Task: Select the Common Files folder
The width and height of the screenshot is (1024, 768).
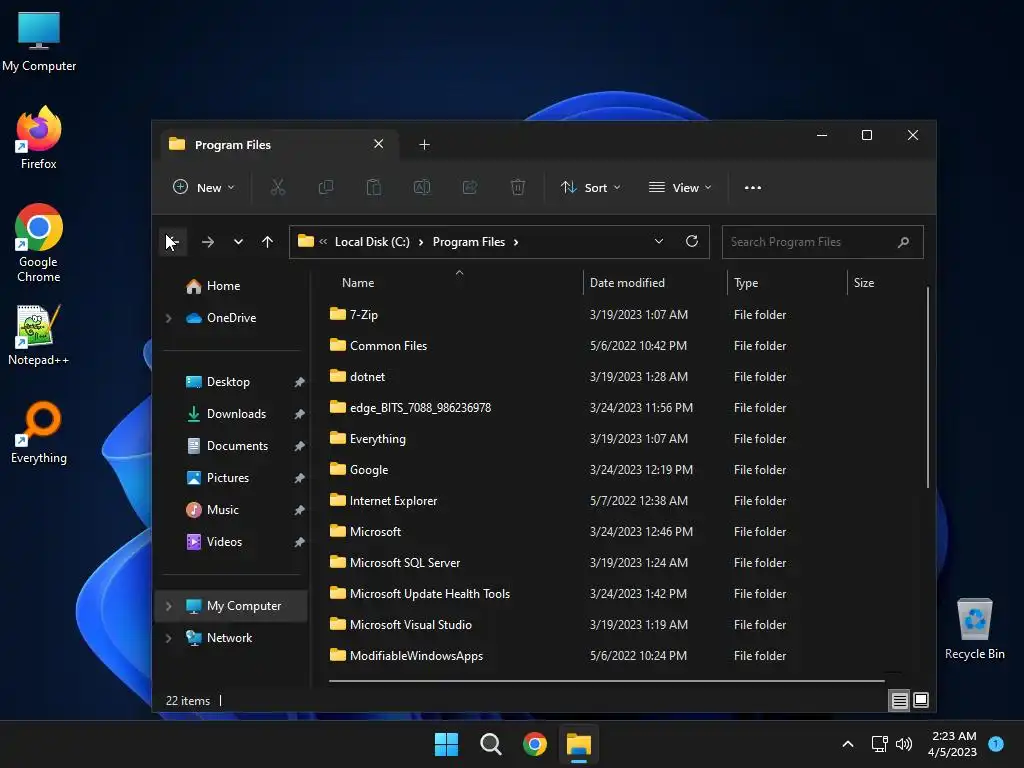Action: pos(378,346)
